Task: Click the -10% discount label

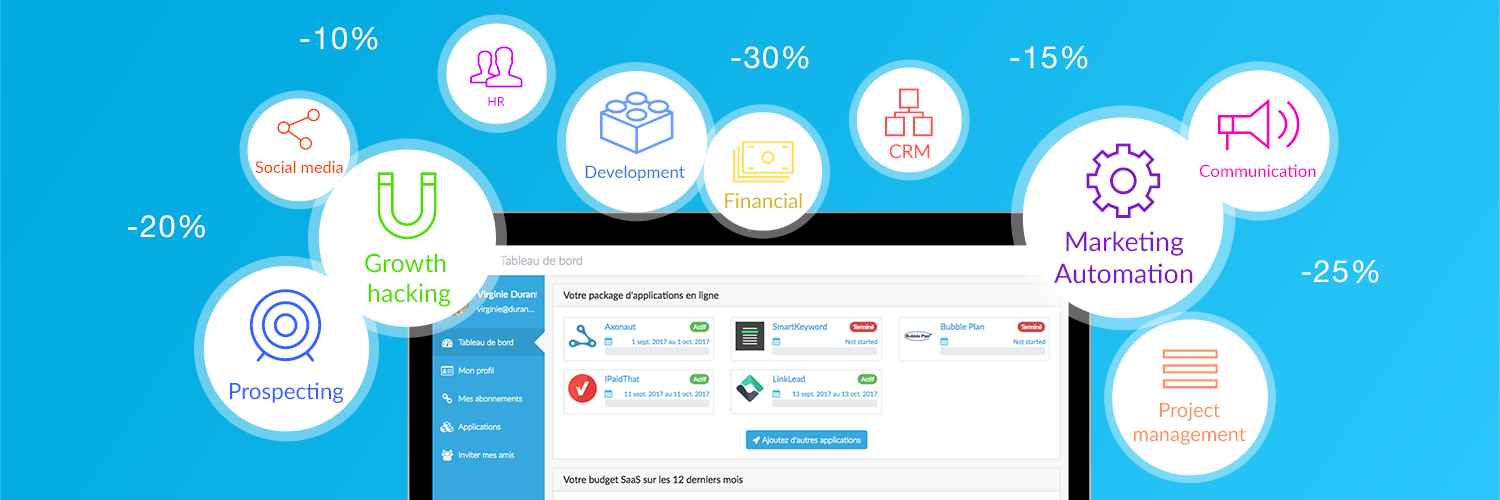Action: pyautogui.click(x=339, y=39)
